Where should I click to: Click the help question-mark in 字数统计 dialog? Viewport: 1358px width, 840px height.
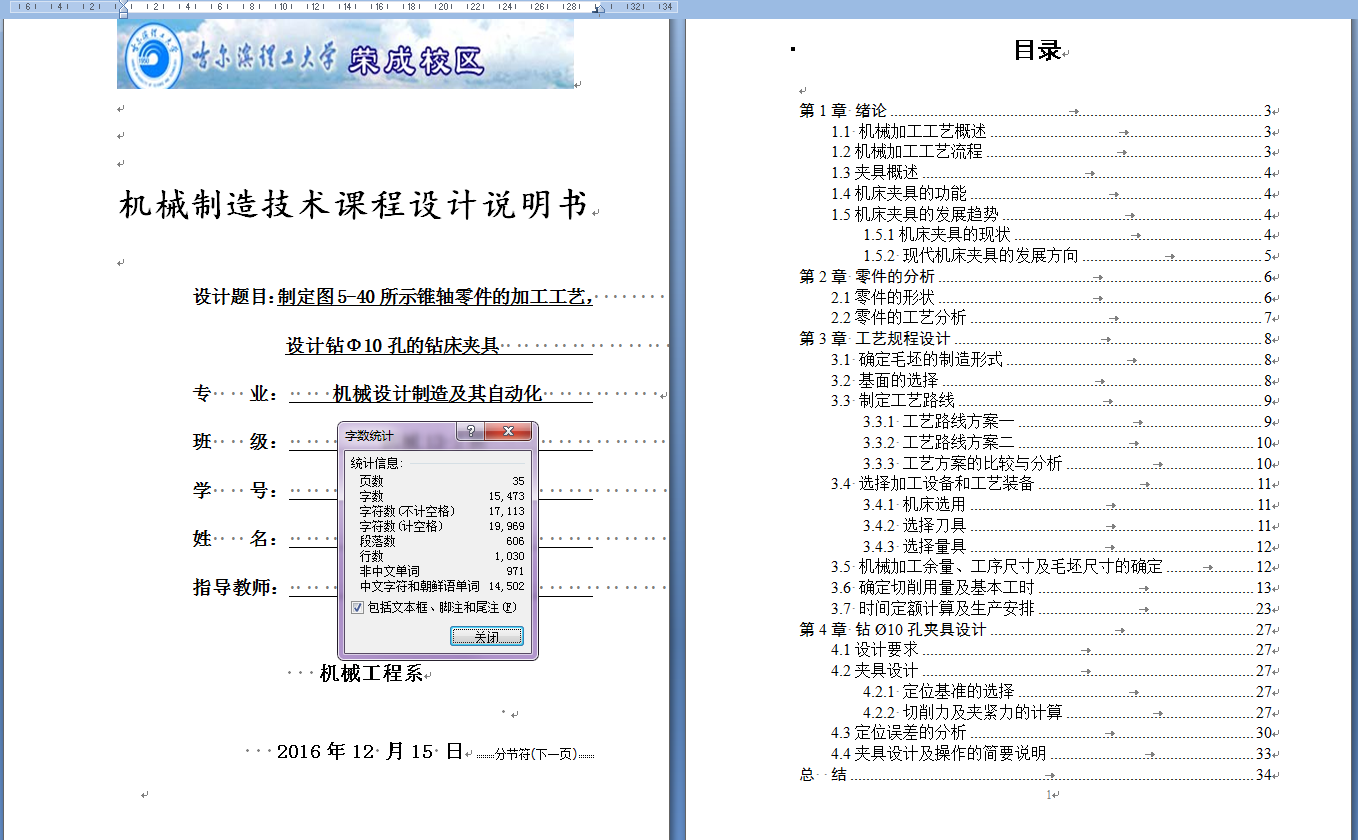(x=470, y=432)
